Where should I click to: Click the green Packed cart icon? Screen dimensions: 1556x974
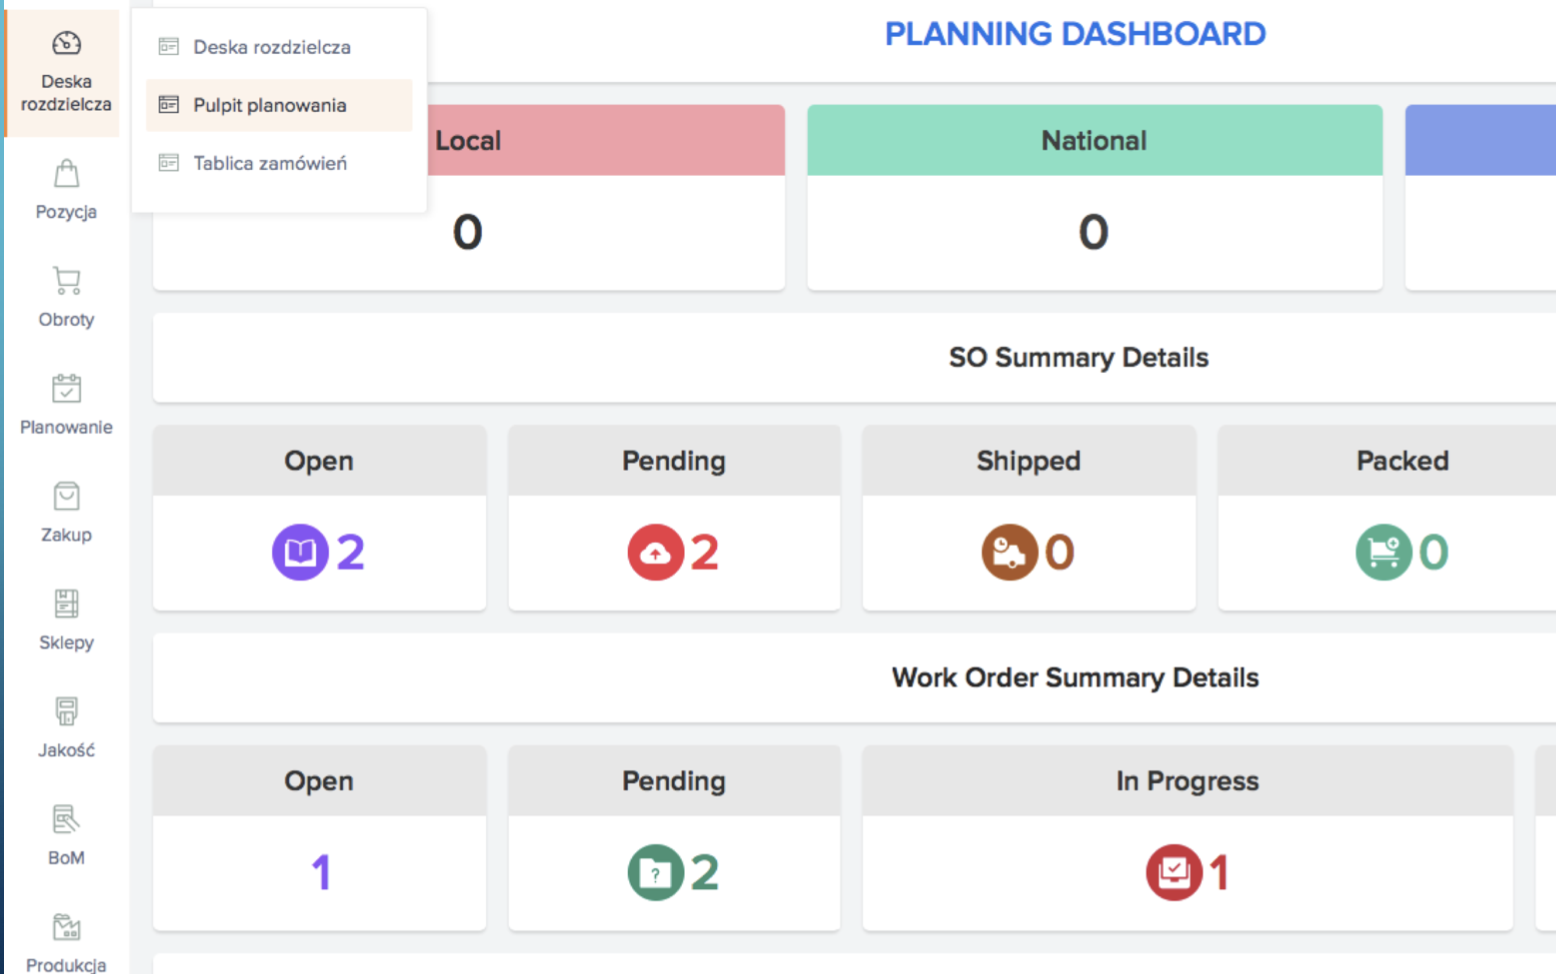click(1383, 552)
